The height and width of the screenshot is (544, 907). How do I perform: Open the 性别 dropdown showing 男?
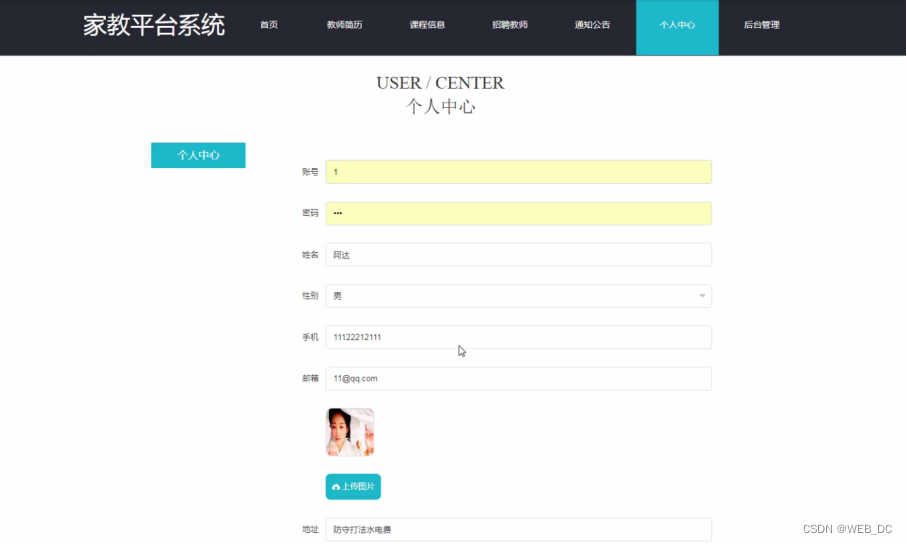tap(518, 296)
